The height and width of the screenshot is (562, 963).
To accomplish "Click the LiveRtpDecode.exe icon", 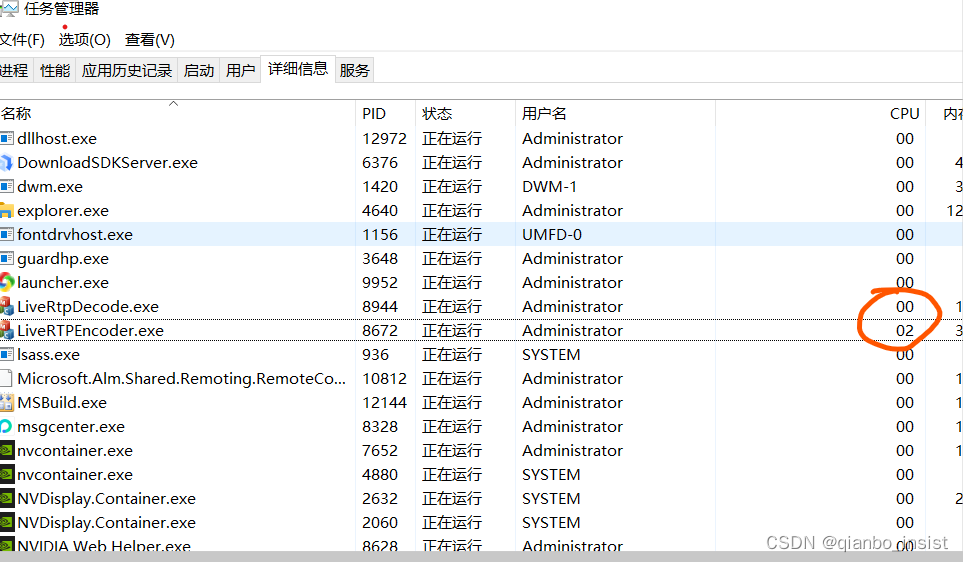I will click(x=7, y=306).
